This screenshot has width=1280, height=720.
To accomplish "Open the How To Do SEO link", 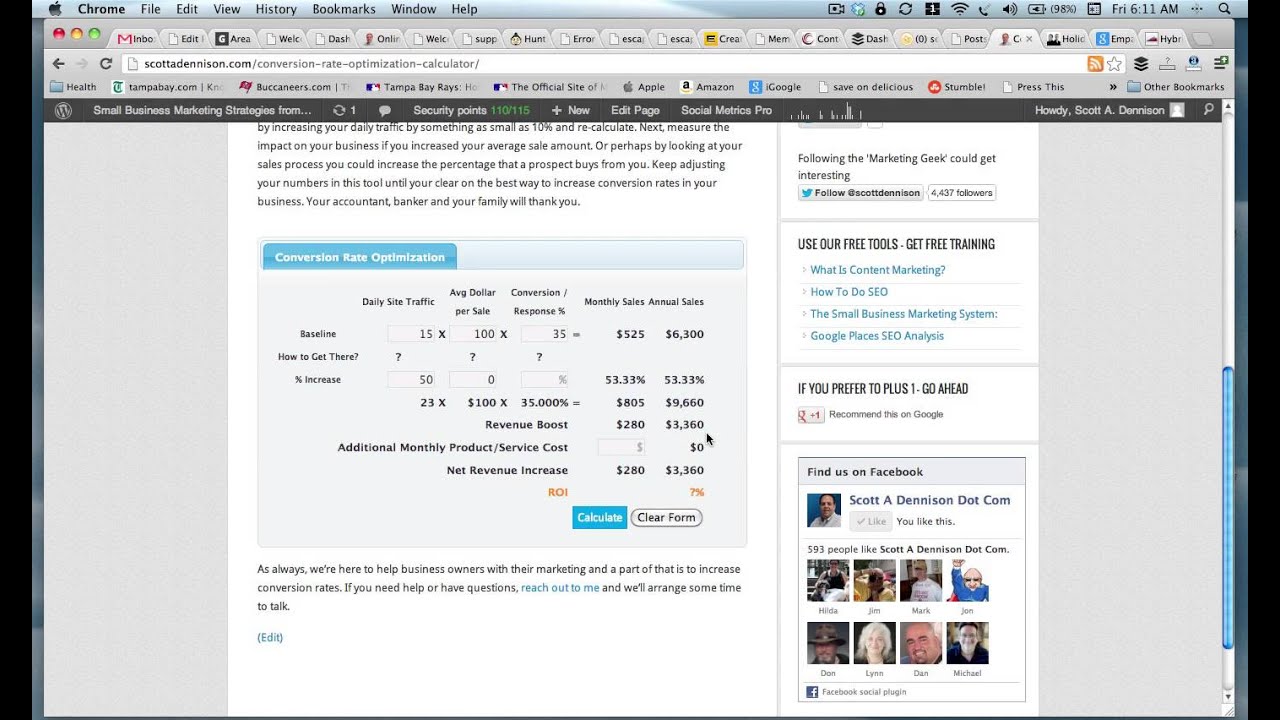I will click(x=849, y=292).
